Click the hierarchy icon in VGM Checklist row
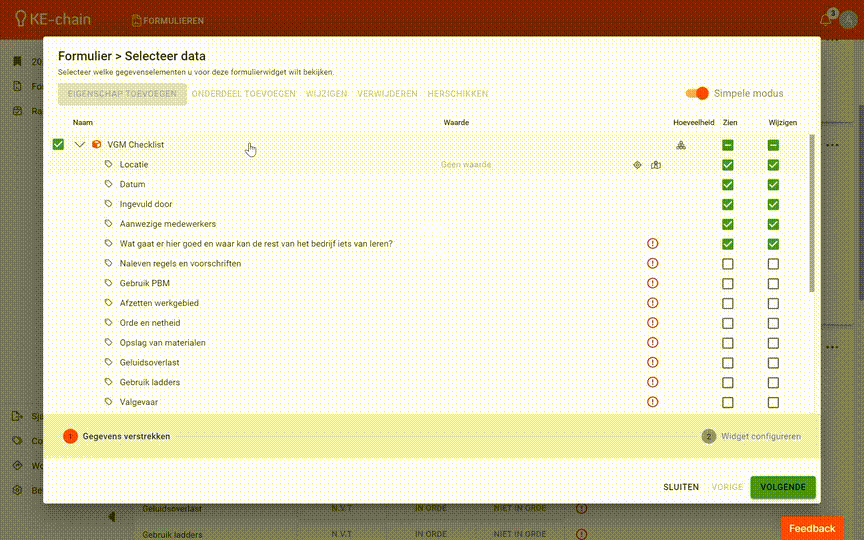This screenshot has width=864, height=540. tap(681, 145)
